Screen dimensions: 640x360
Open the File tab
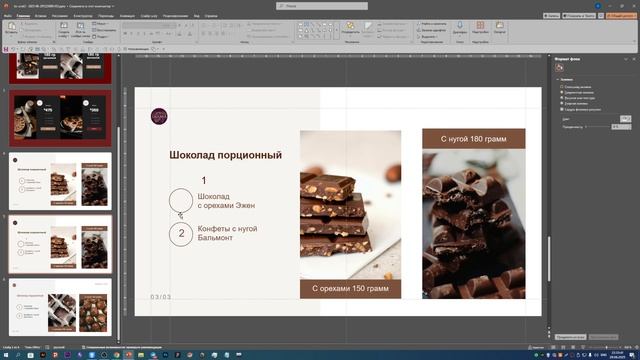pos(7,16)
